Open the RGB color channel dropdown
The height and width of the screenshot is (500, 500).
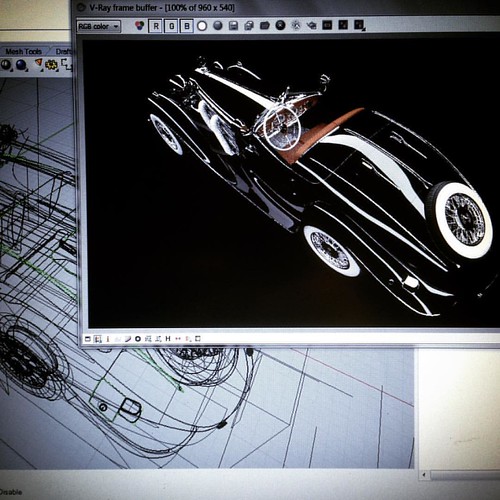[x=99, y=26]
